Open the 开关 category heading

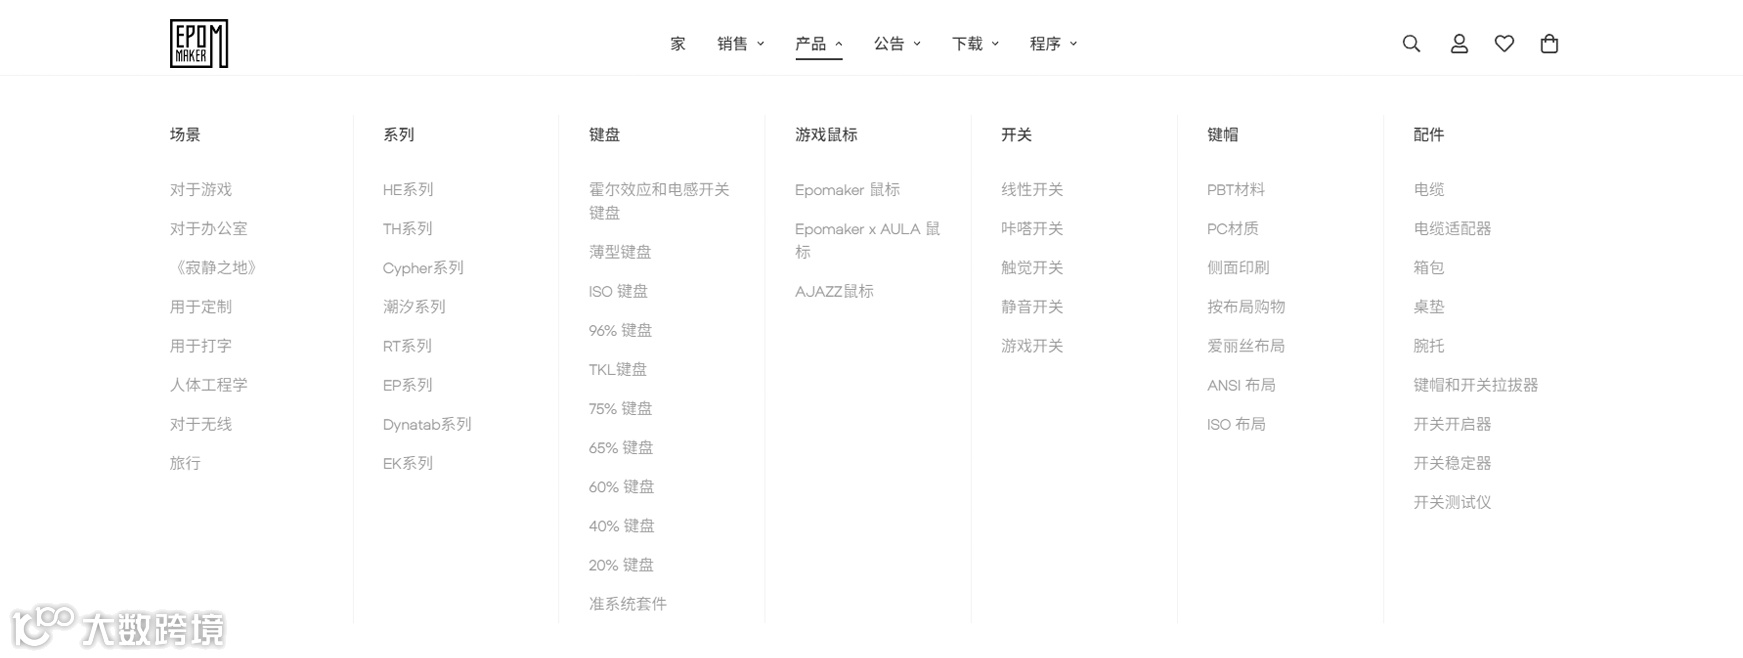click(1016, 135)
